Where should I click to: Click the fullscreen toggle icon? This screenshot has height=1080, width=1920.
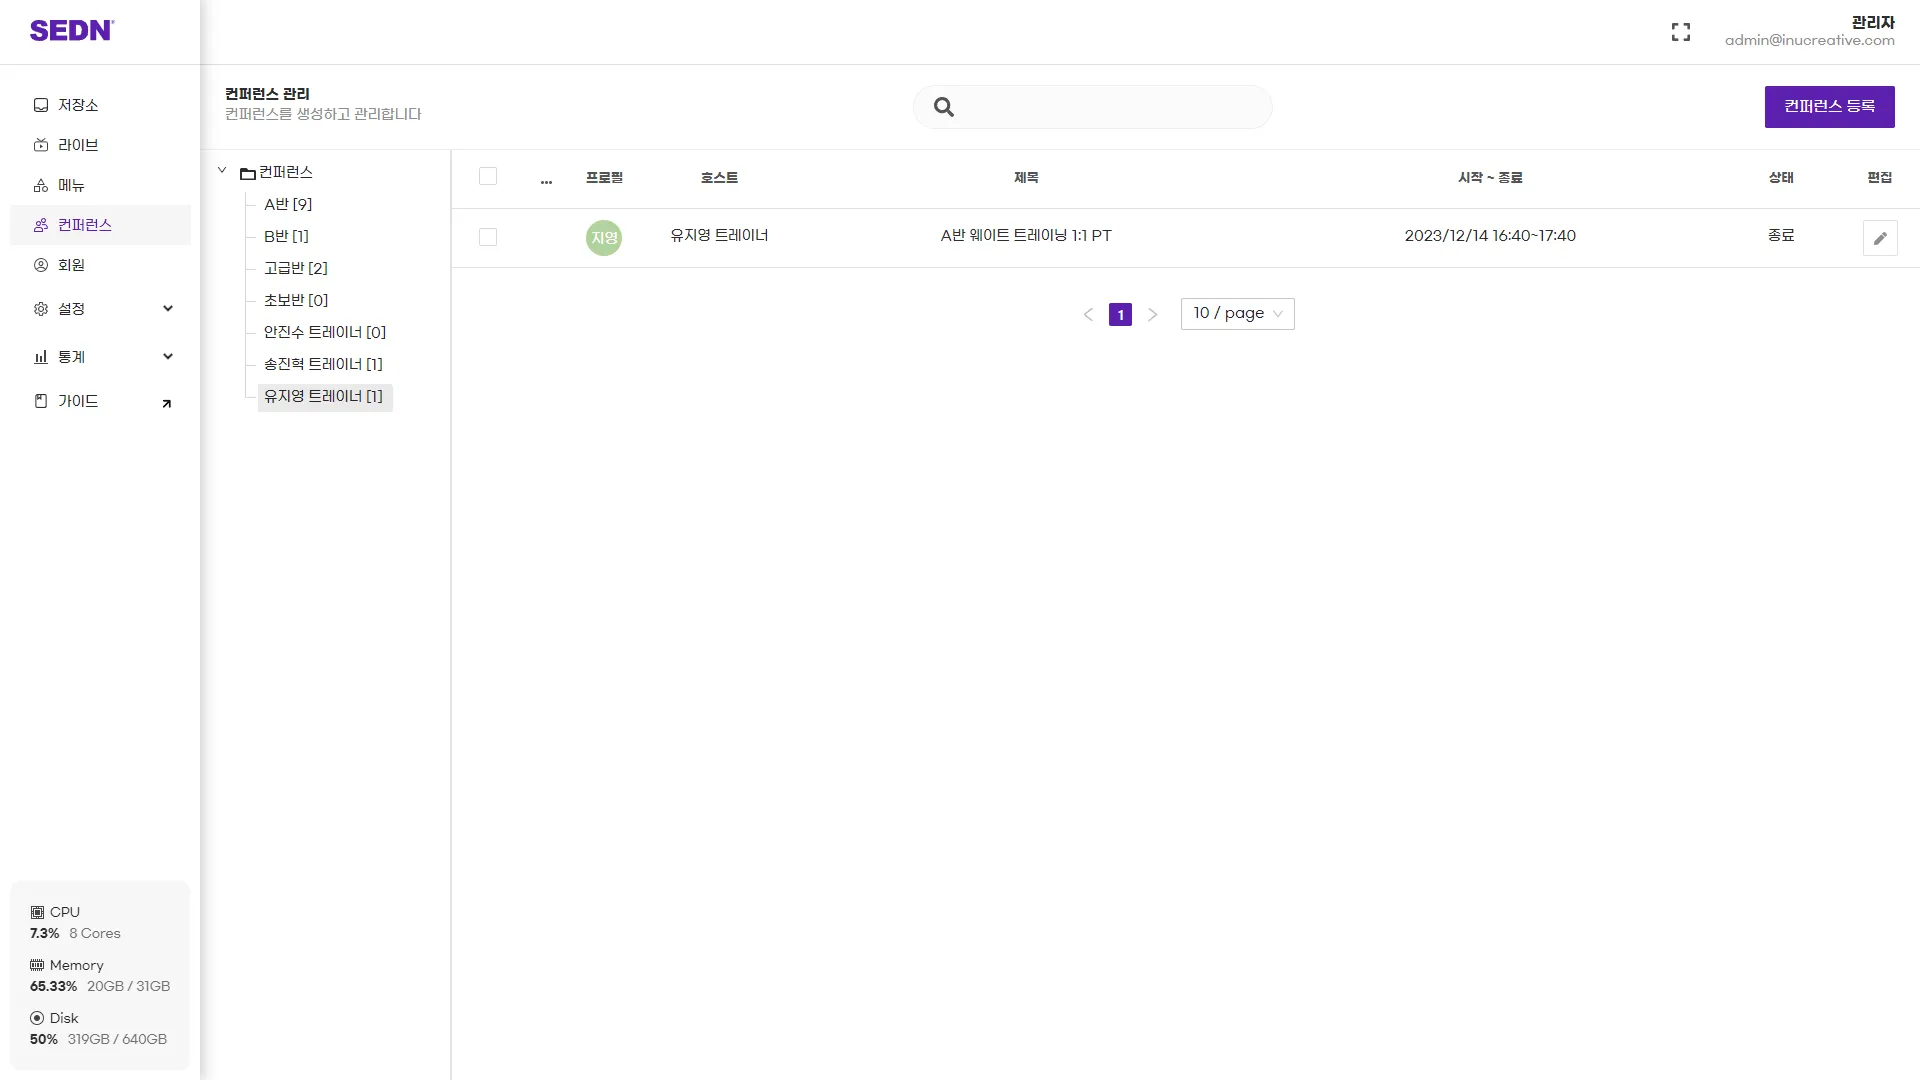click(x=1681, y=32)
